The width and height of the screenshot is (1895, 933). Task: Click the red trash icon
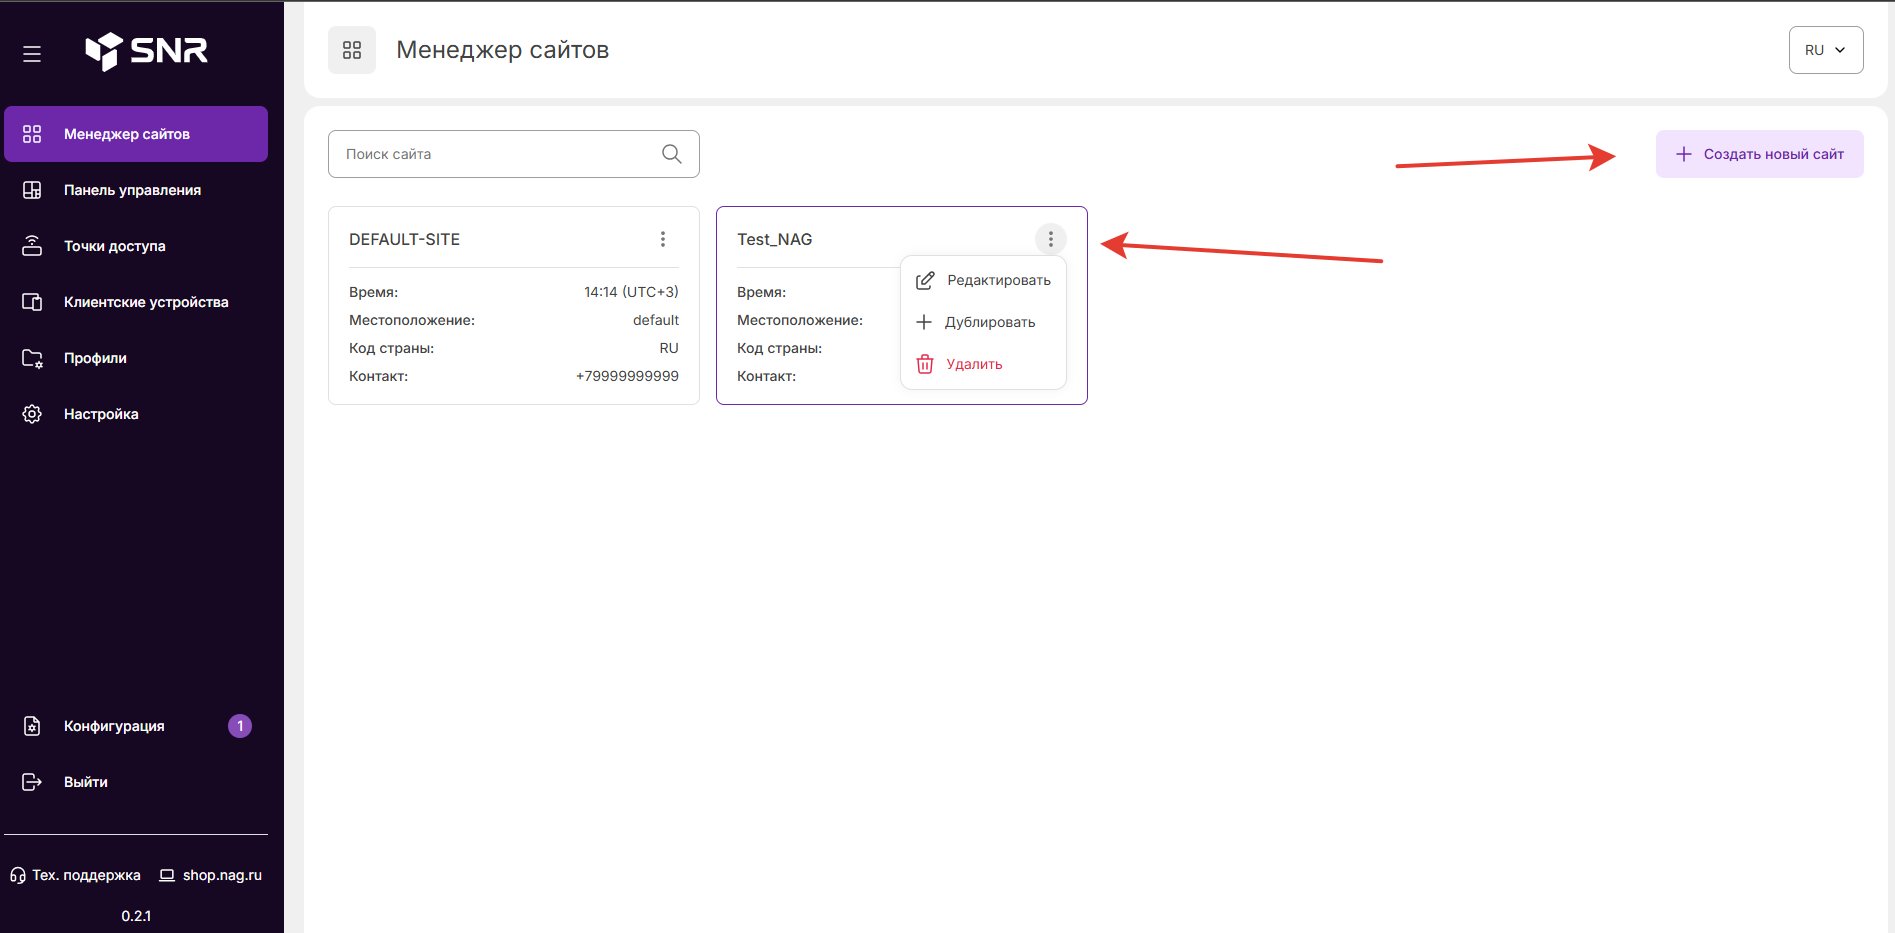click(925, 364)
